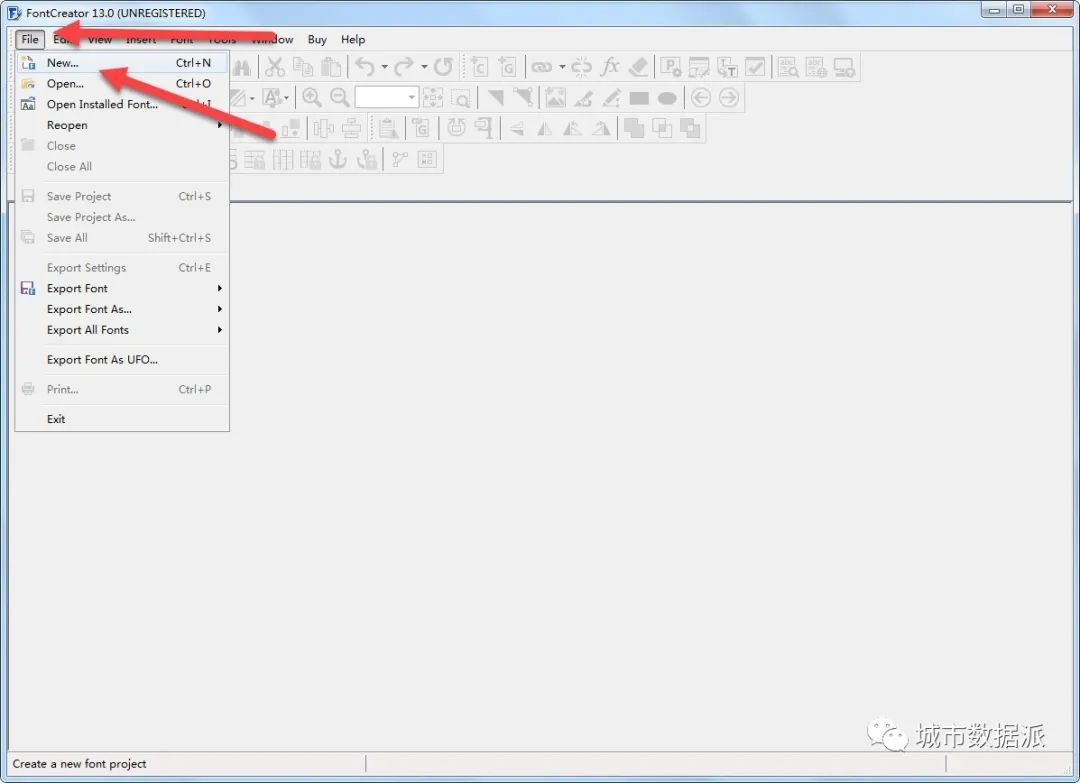This screenshot has width=1080, height=783.
Task: Choose Exit from the File menu
Action: 123,419
